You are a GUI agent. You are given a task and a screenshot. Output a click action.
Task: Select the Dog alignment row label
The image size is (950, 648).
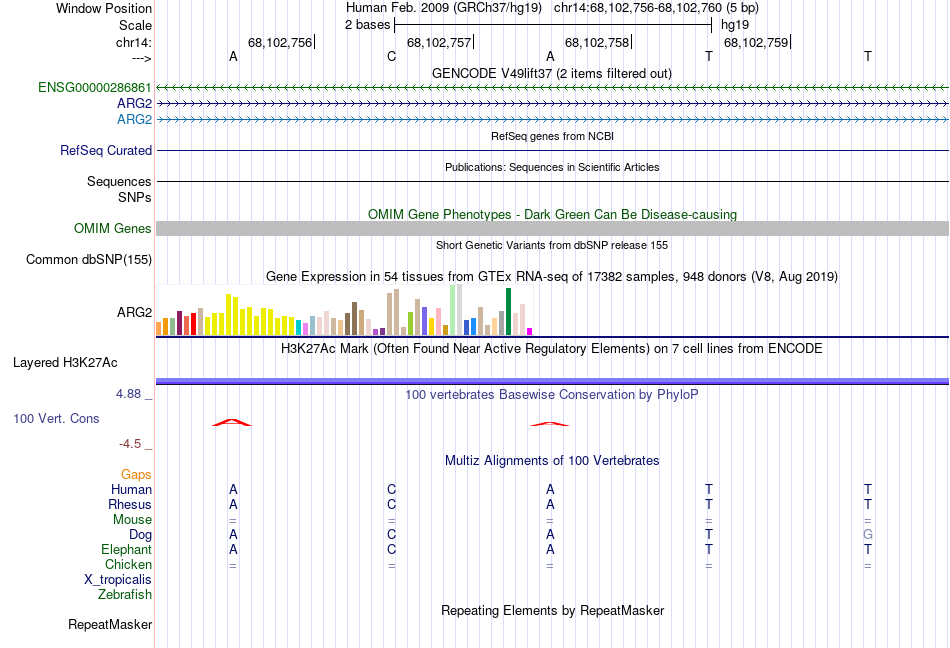click(140, 535)
